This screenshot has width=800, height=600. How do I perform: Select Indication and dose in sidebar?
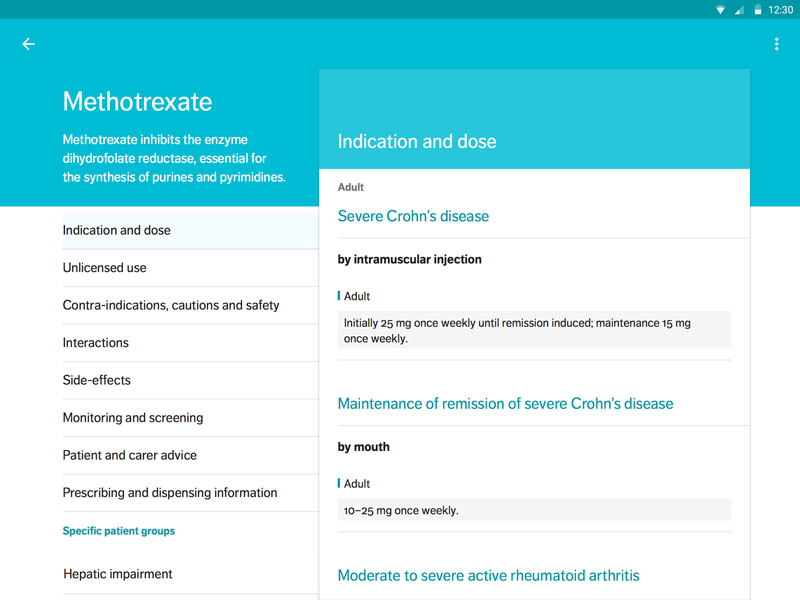(x=191, y=231)
